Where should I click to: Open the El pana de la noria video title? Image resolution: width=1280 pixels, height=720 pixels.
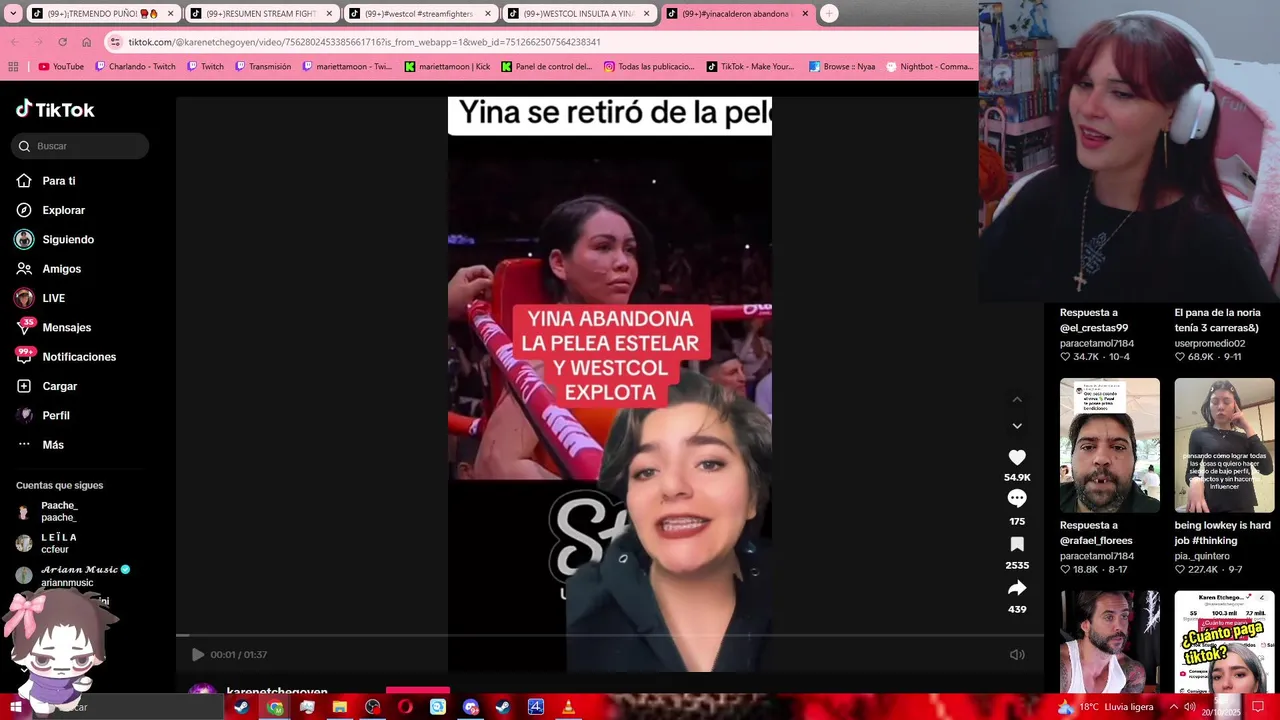[x=1217, y=320]
